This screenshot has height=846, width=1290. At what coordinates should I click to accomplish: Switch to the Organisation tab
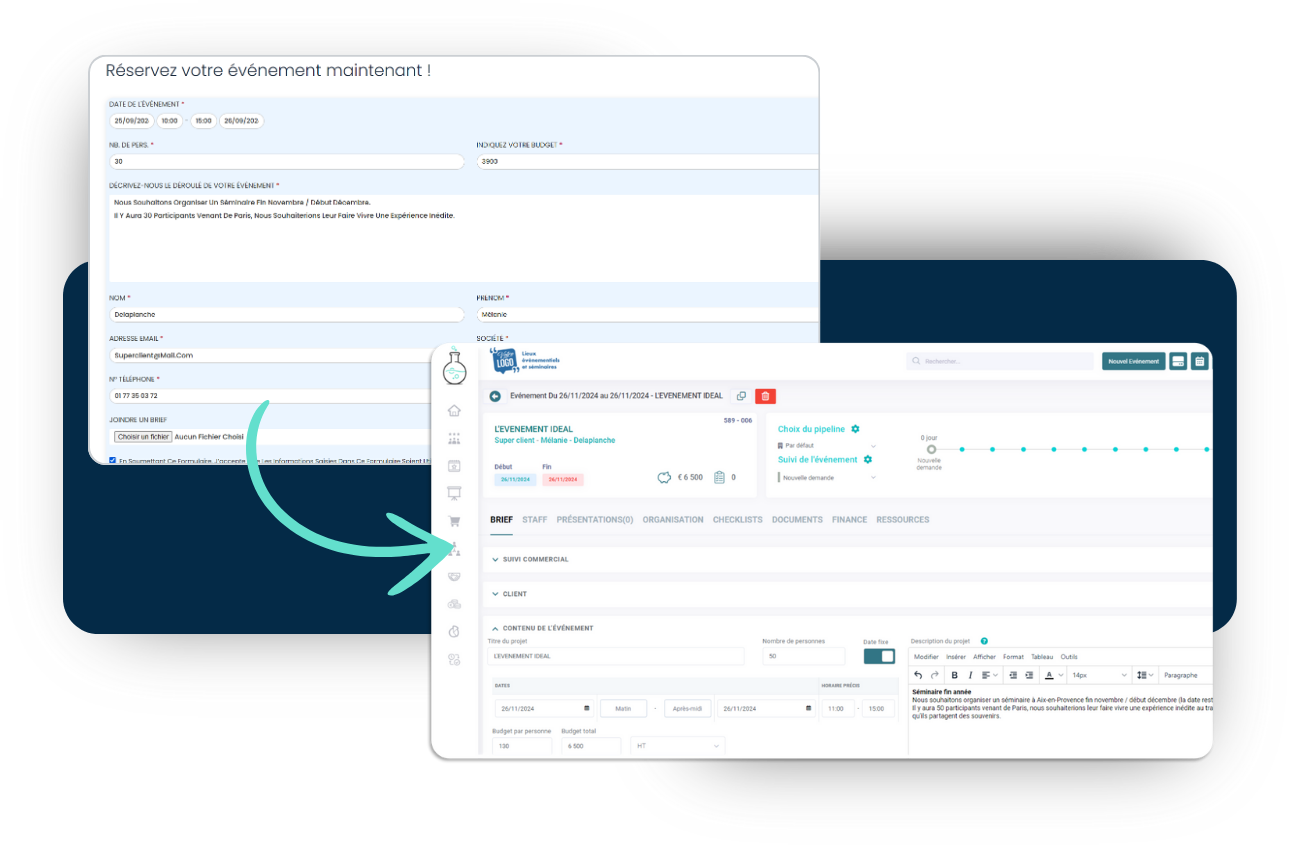[673, 520]
